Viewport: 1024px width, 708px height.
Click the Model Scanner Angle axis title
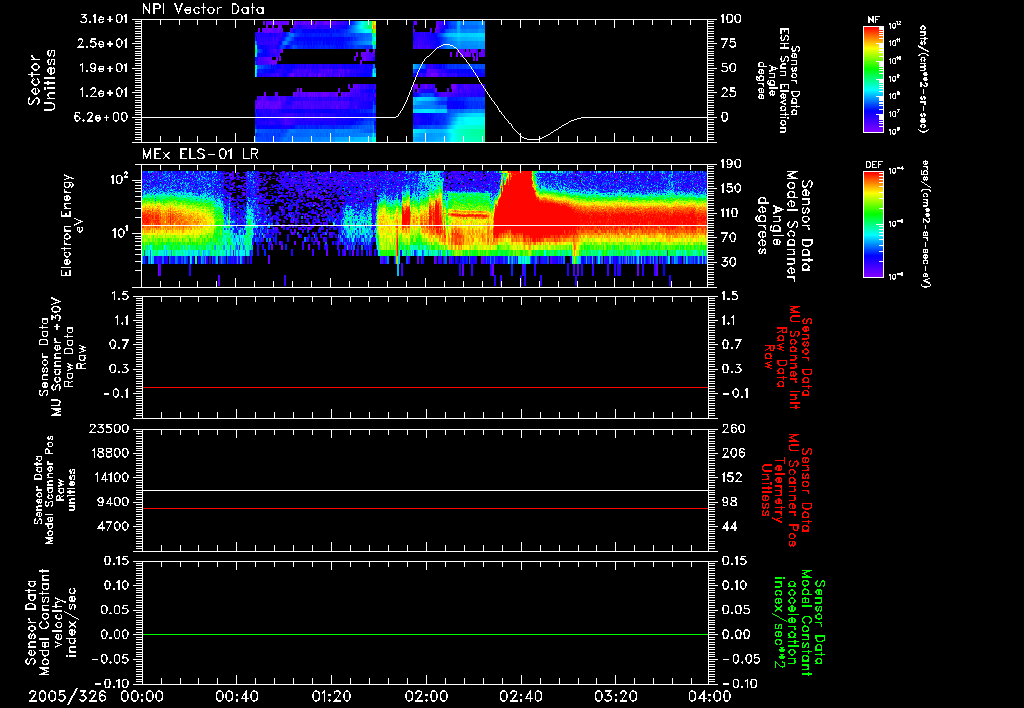click(784, 226)
